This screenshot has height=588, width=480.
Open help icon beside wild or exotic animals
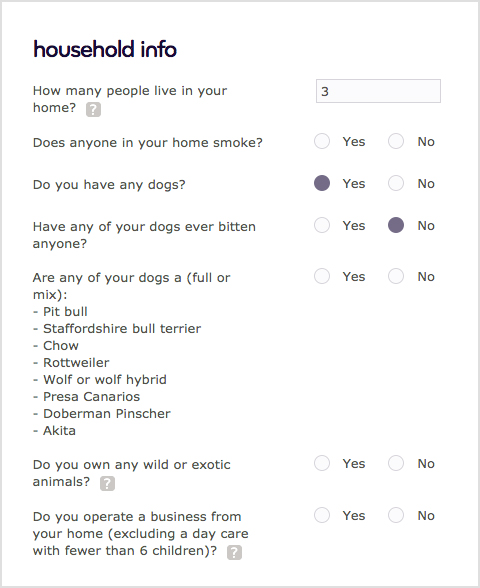coord(107,483)
